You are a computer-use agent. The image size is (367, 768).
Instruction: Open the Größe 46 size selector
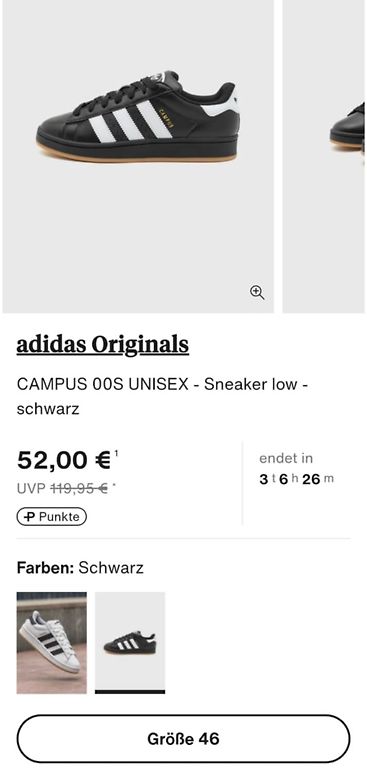(183, 738)
